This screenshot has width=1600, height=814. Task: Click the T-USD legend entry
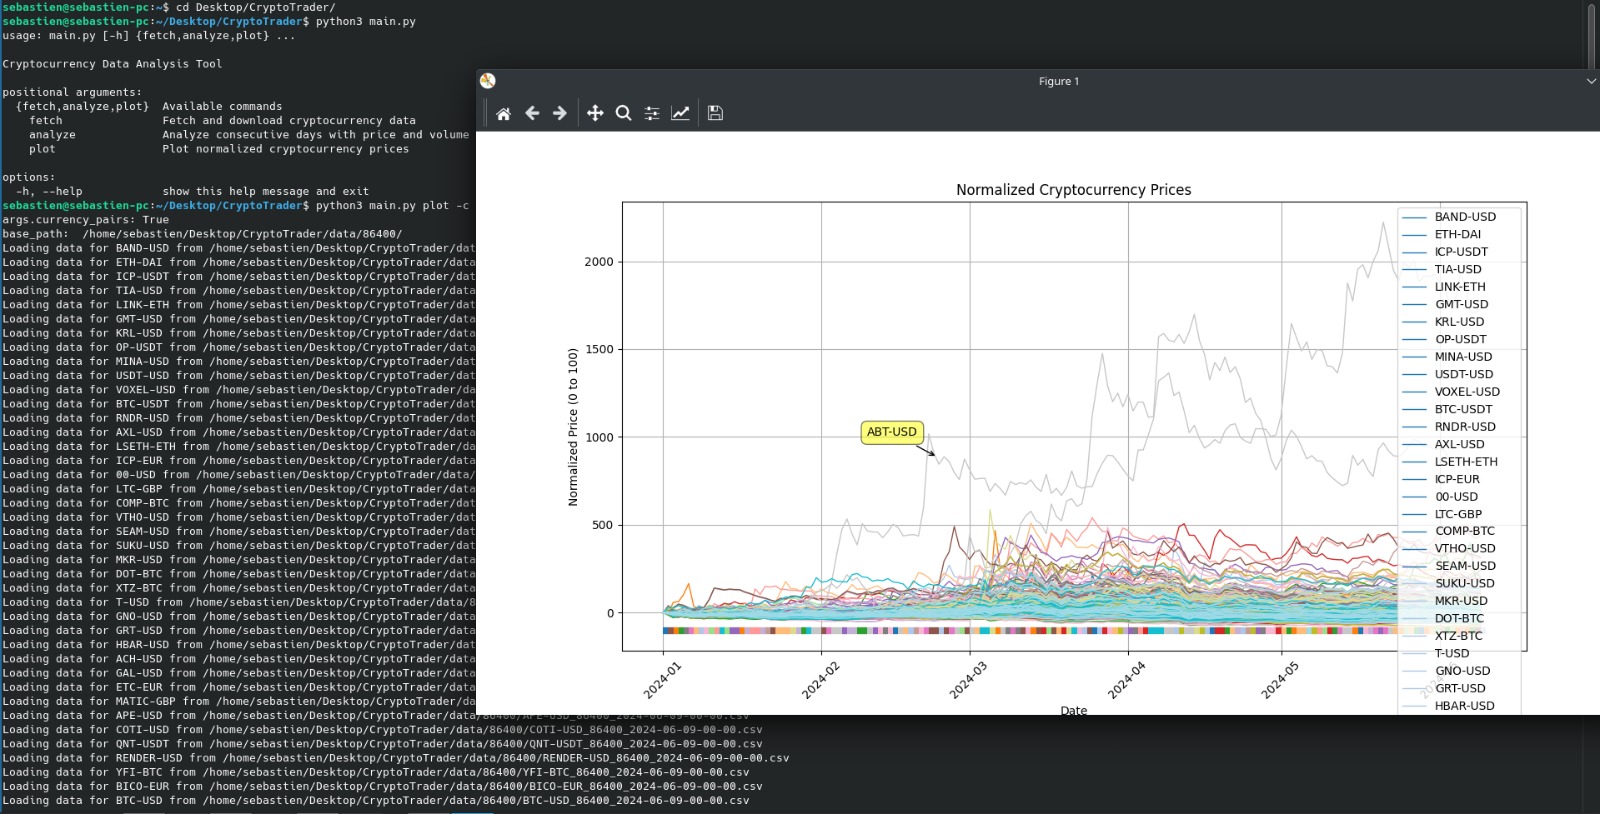point(1436,653)
